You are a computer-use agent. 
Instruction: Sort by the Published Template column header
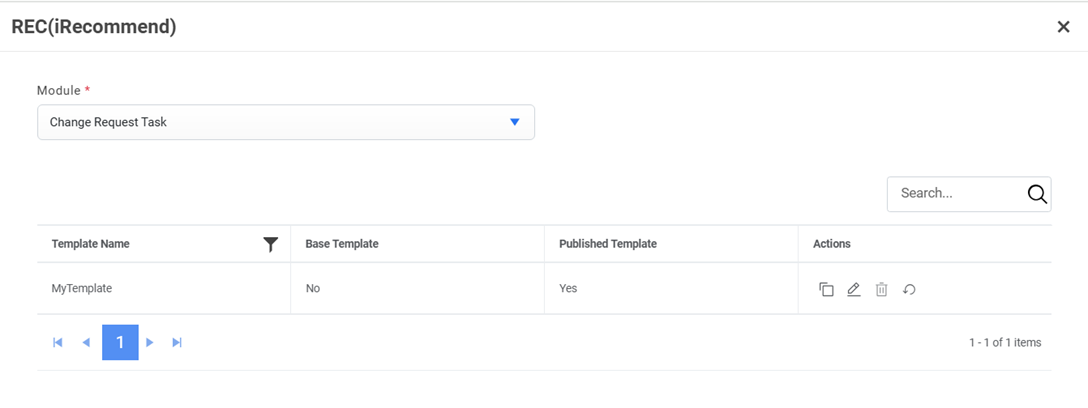[x=608, y=244]
